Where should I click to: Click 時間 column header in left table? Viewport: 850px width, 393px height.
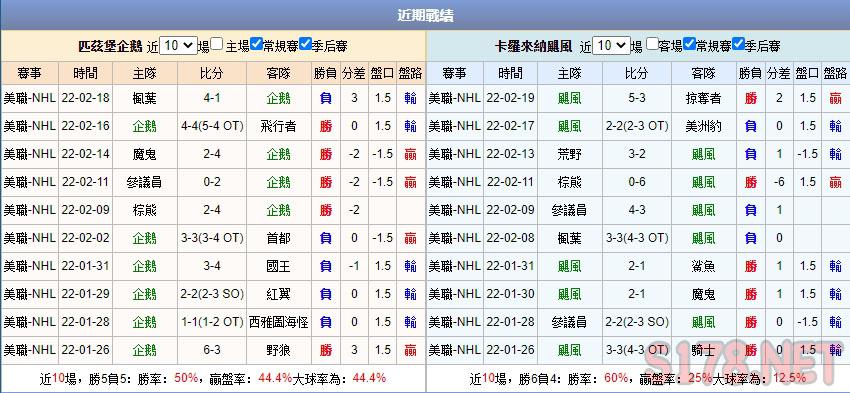86,73
